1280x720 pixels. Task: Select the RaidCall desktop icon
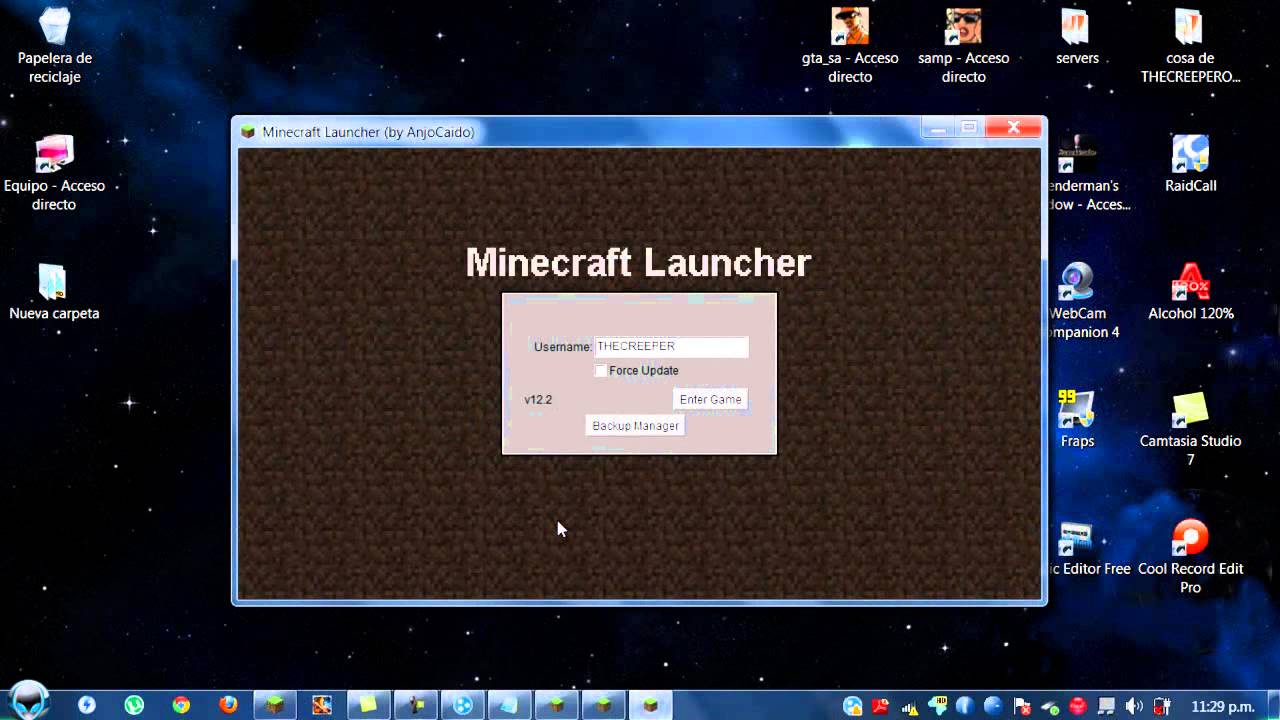(1190, 164)
